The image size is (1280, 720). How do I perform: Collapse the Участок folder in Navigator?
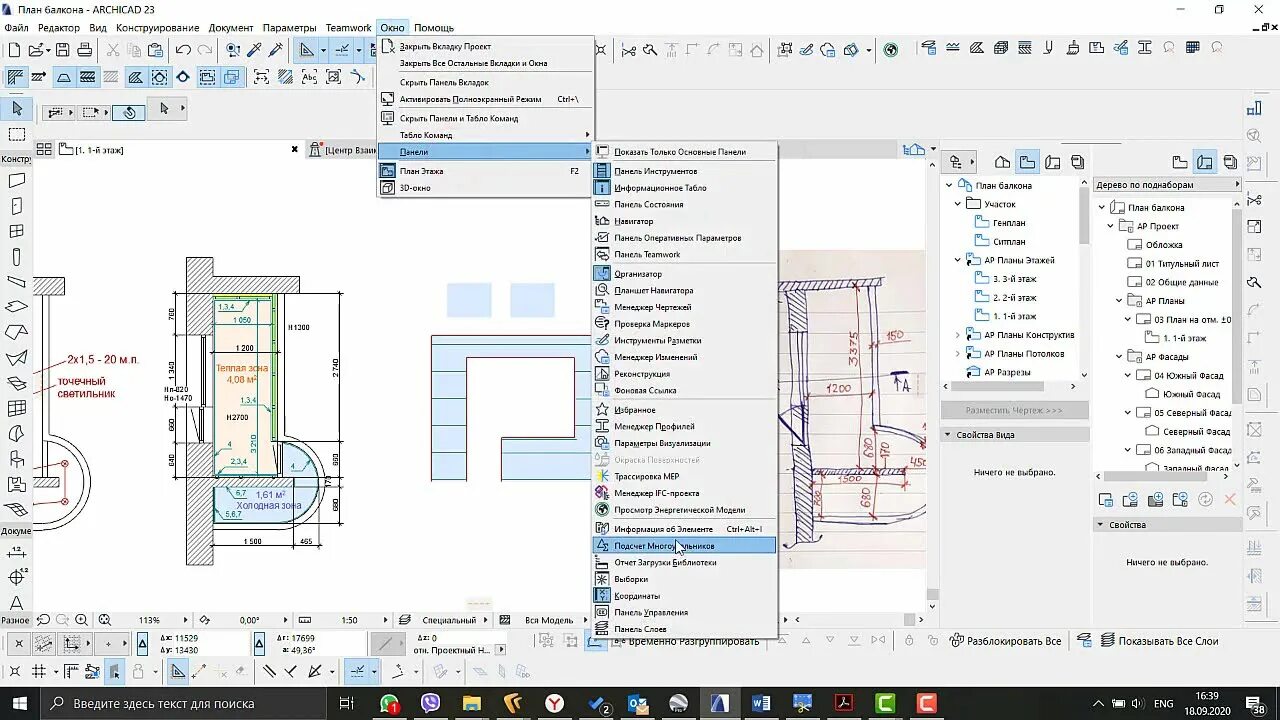(x=957, y=204)
